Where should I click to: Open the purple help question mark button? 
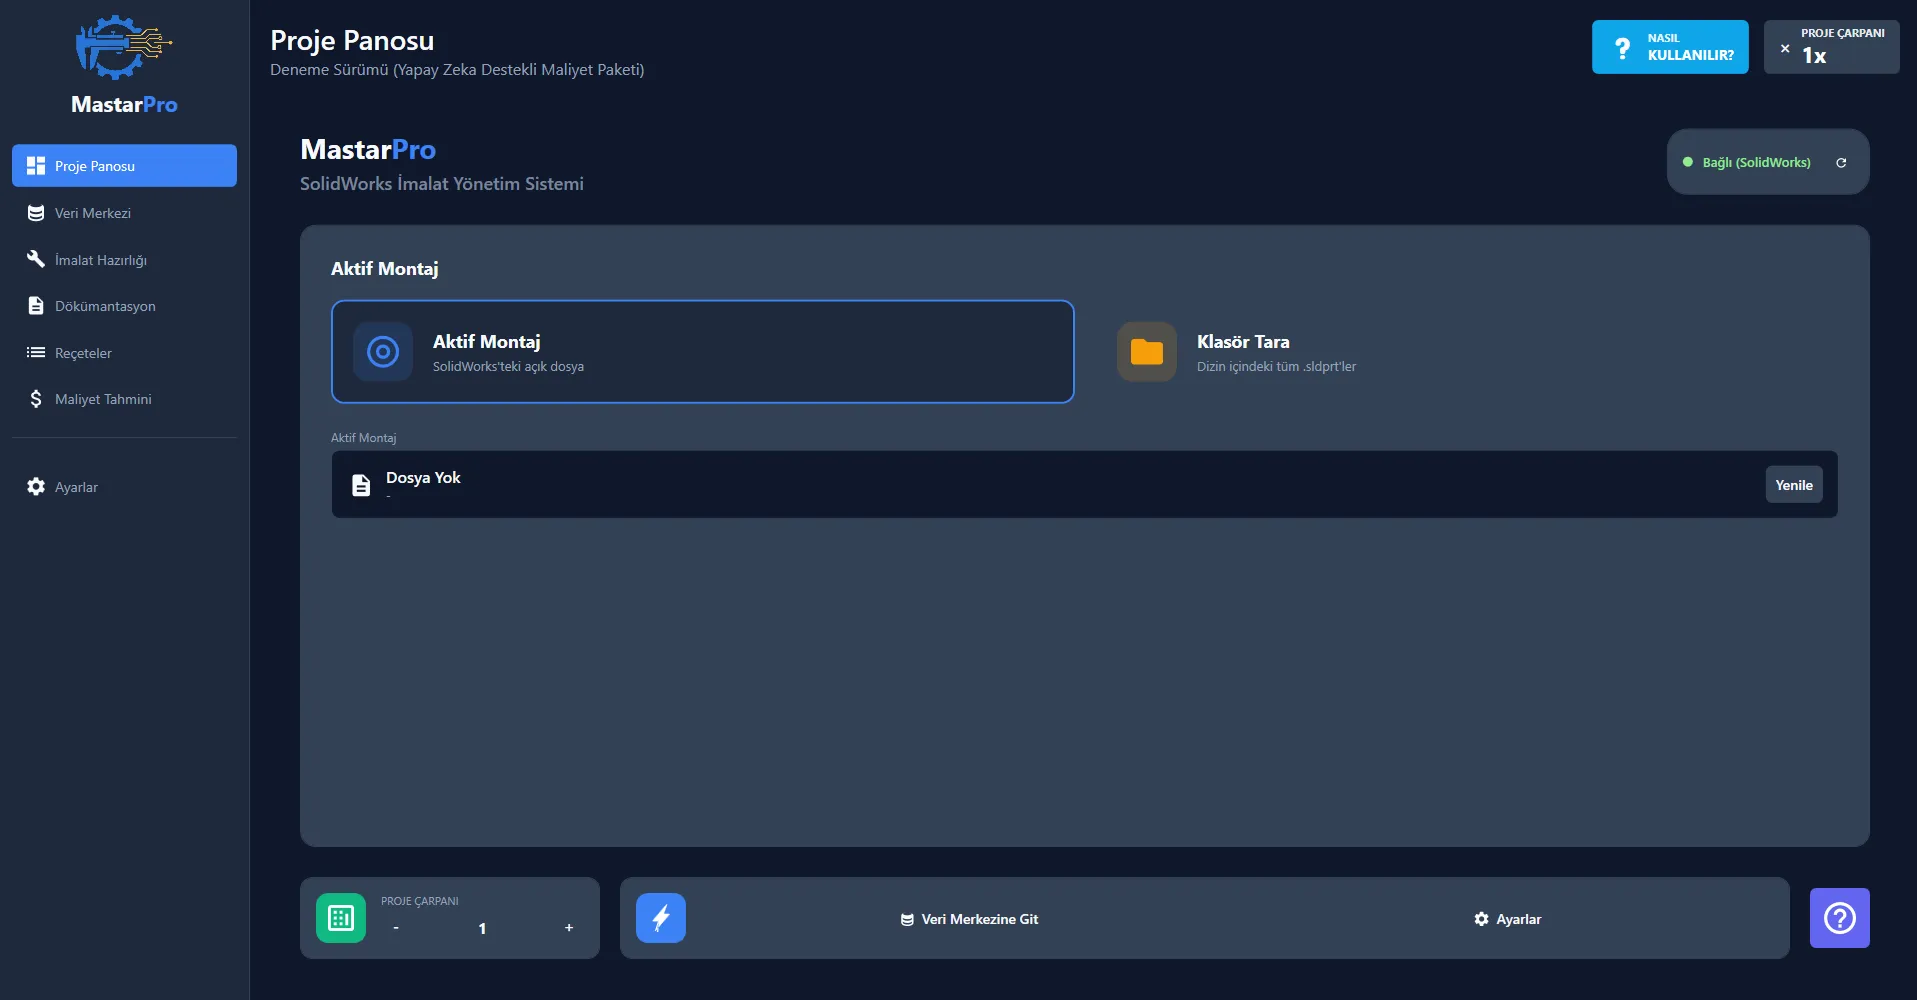[1839, 918]
